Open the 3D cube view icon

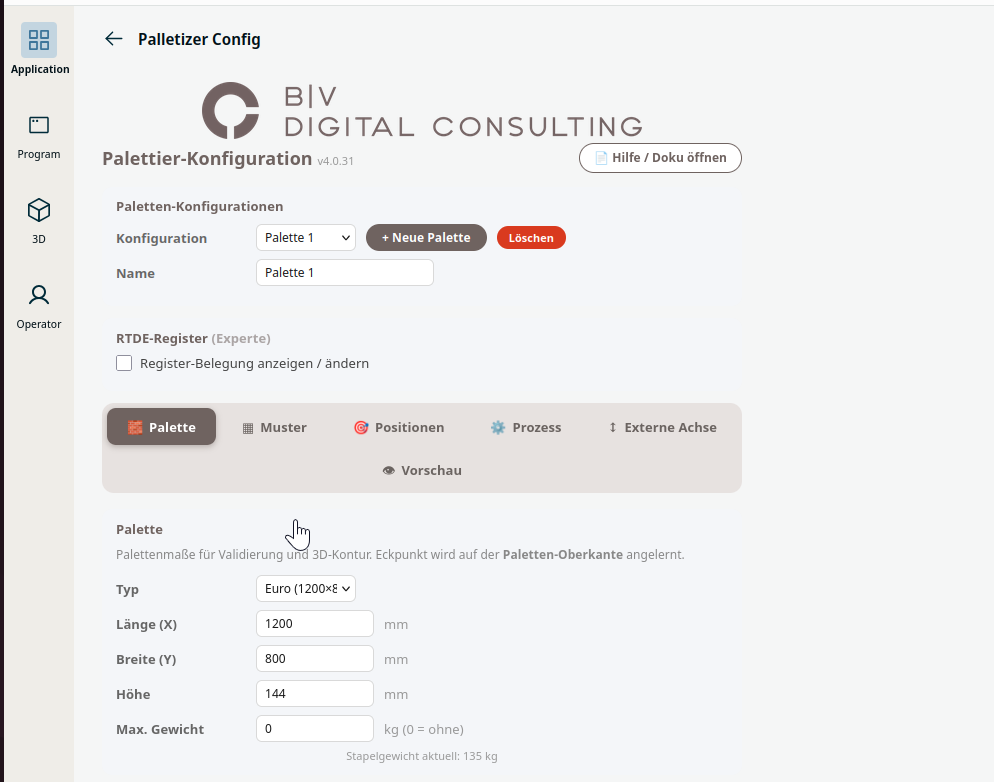(x=39, y=210)
